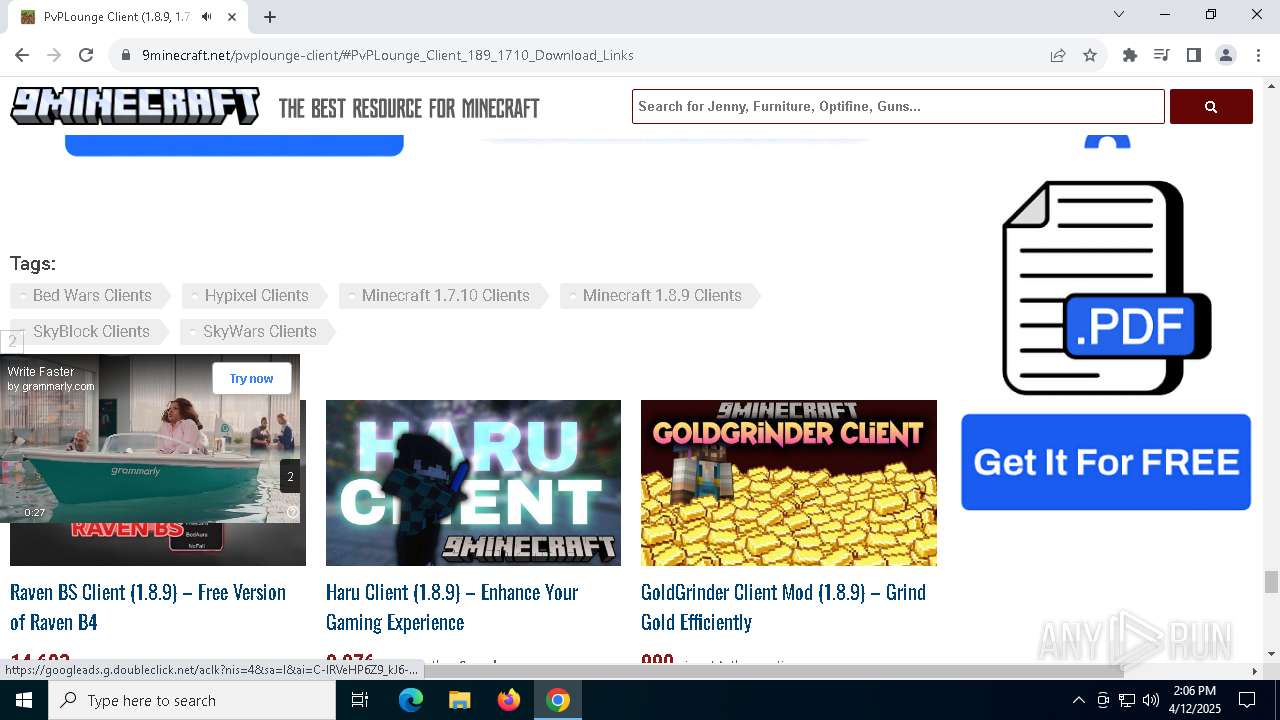Screen dimensions: 1280x720
Task: Click the Grammarly video ad
Action: pos(150,438)
